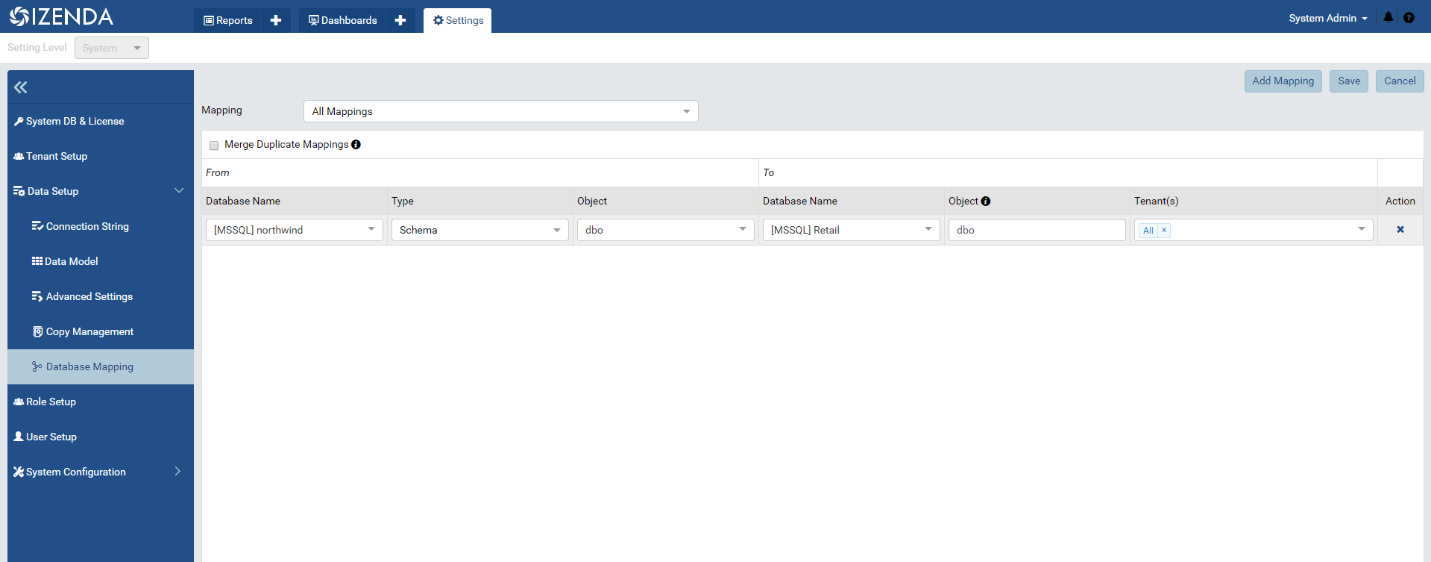
Task: Open To Database Name Retail dropdown
Action: 851,230
